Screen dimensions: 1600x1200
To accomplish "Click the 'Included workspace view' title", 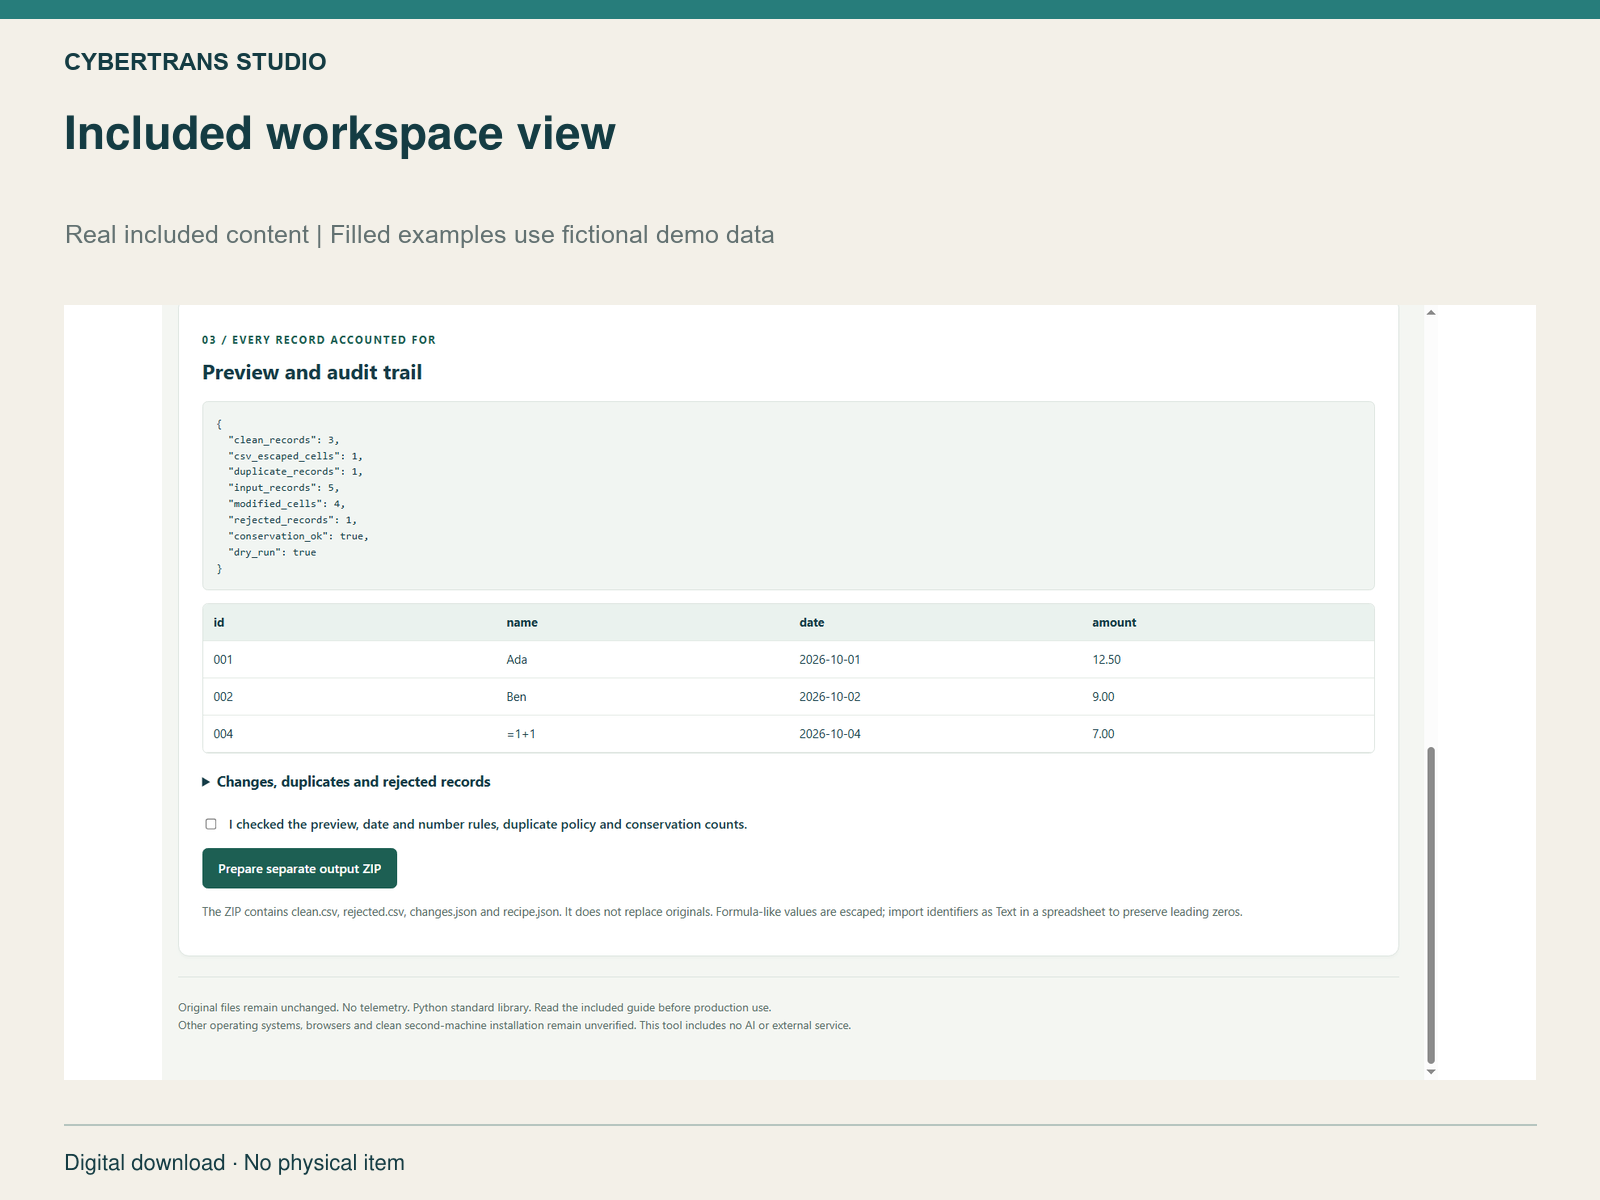I will [340, 133].
